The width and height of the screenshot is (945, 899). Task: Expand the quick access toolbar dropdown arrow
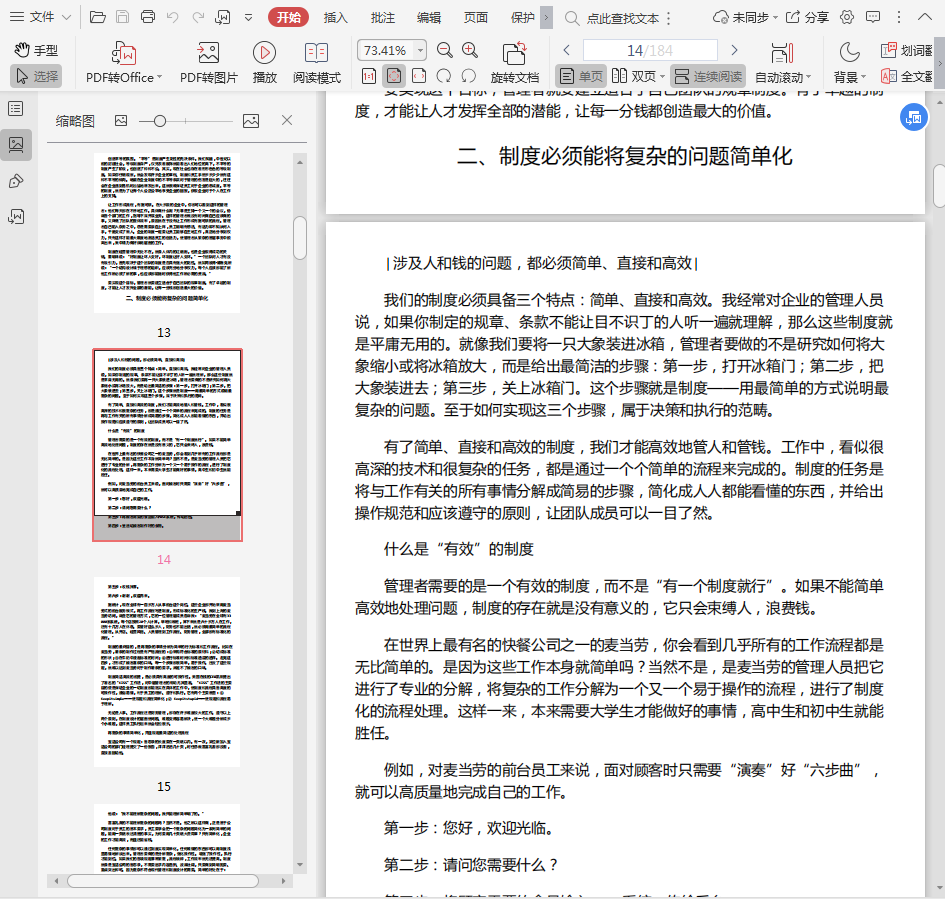click(x=248, y=17)
